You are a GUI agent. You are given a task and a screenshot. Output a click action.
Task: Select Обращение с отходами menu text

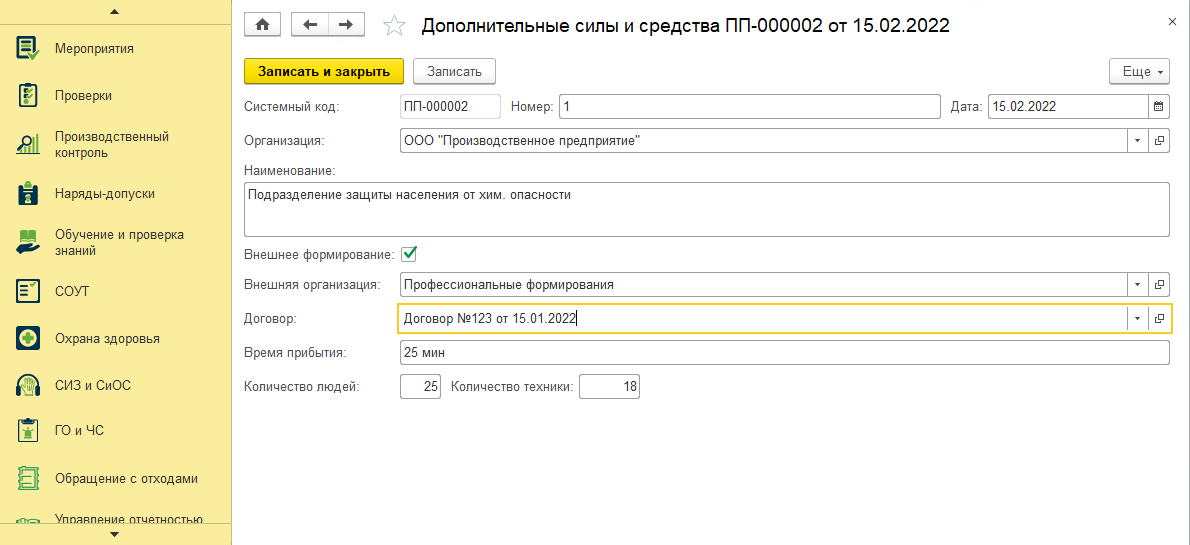[126, 479]
